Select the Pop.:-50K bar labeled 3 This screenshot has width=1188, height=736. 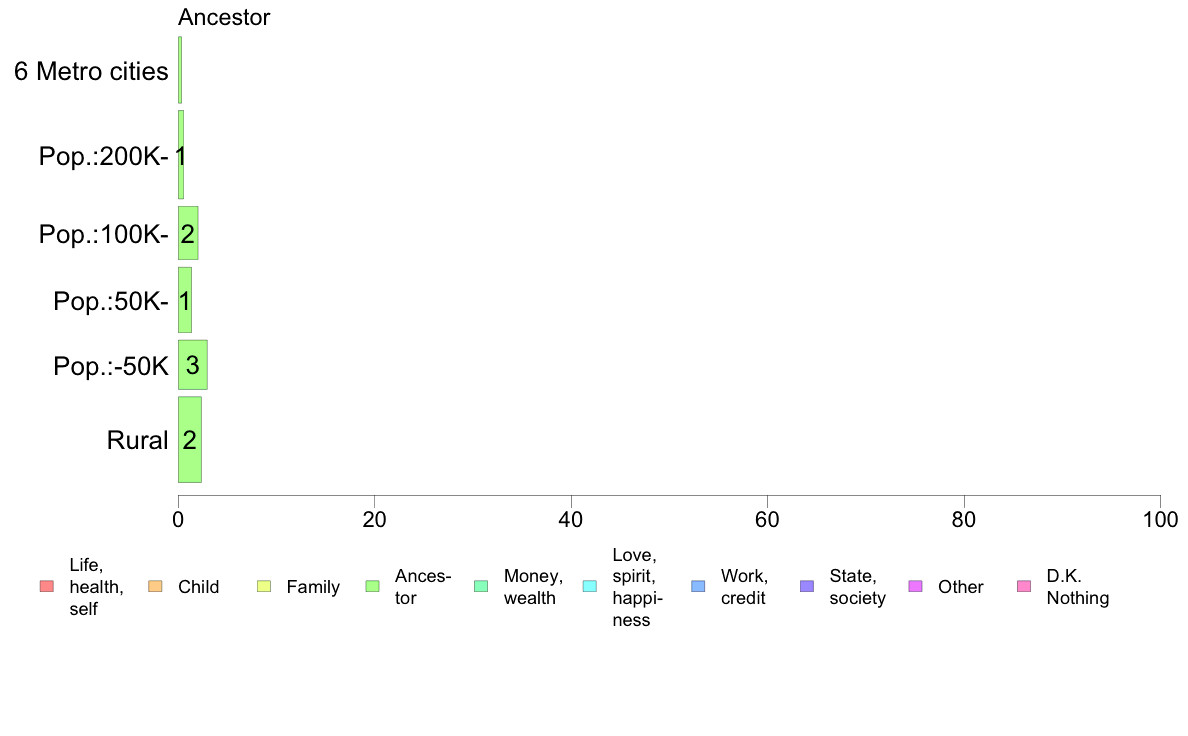click(x=192, y=365)
